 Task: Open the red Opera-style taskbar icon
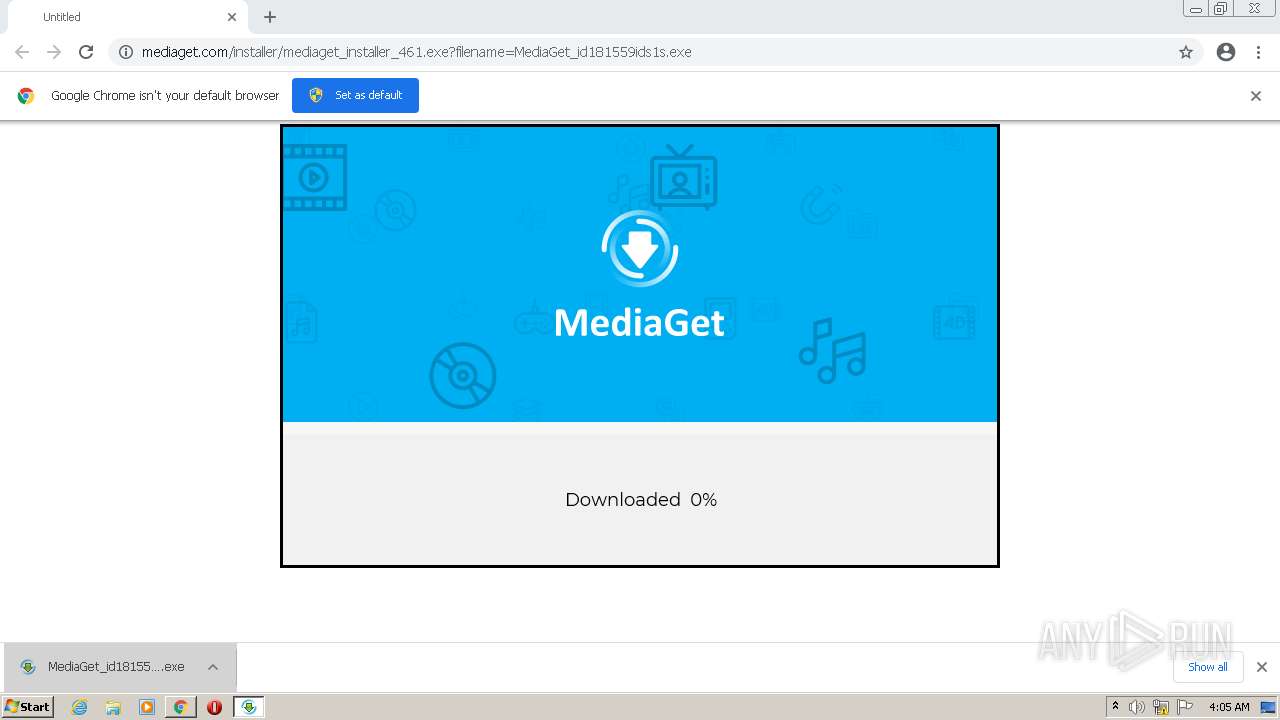point(214,707)
